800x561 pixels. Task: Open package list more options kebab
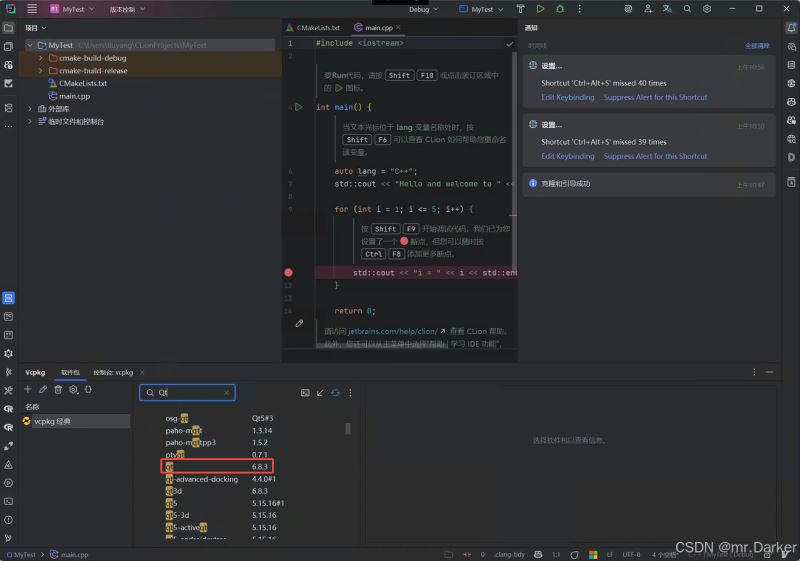pos(350,393)
